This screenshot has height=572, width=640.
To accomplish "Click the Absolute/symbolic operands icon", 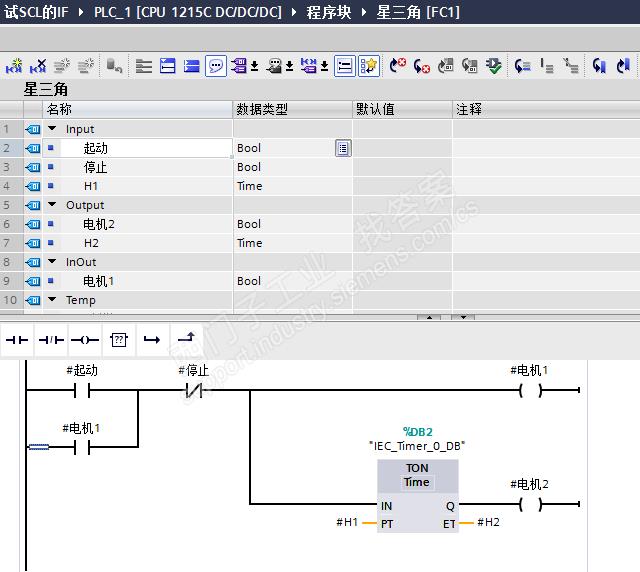I will [x=239, y=65].
